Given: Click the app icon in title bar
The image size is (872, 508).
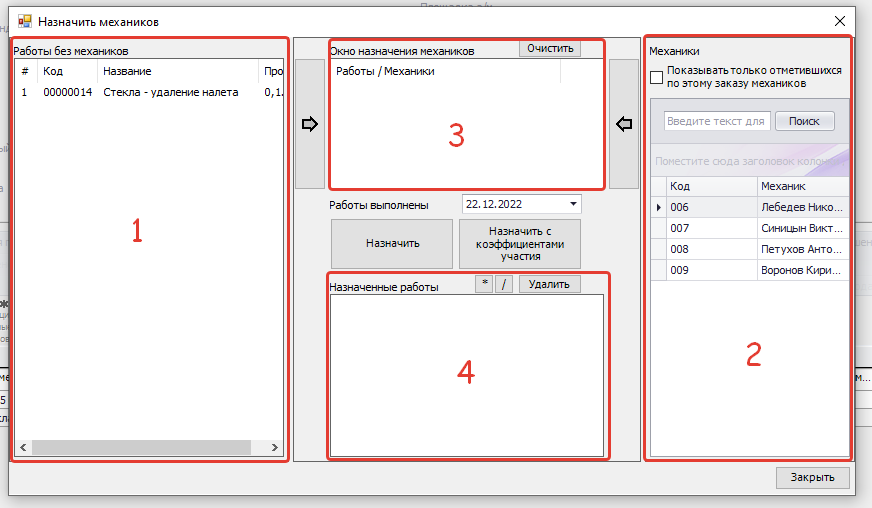Looking at the screenshot, I should [x=25, y=20].
